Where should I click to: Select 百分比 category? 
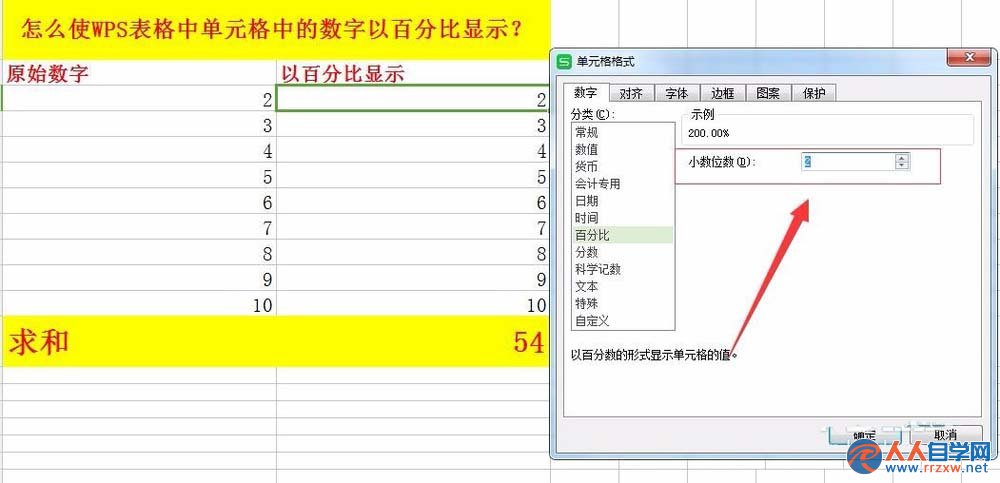tap(622, 235)
